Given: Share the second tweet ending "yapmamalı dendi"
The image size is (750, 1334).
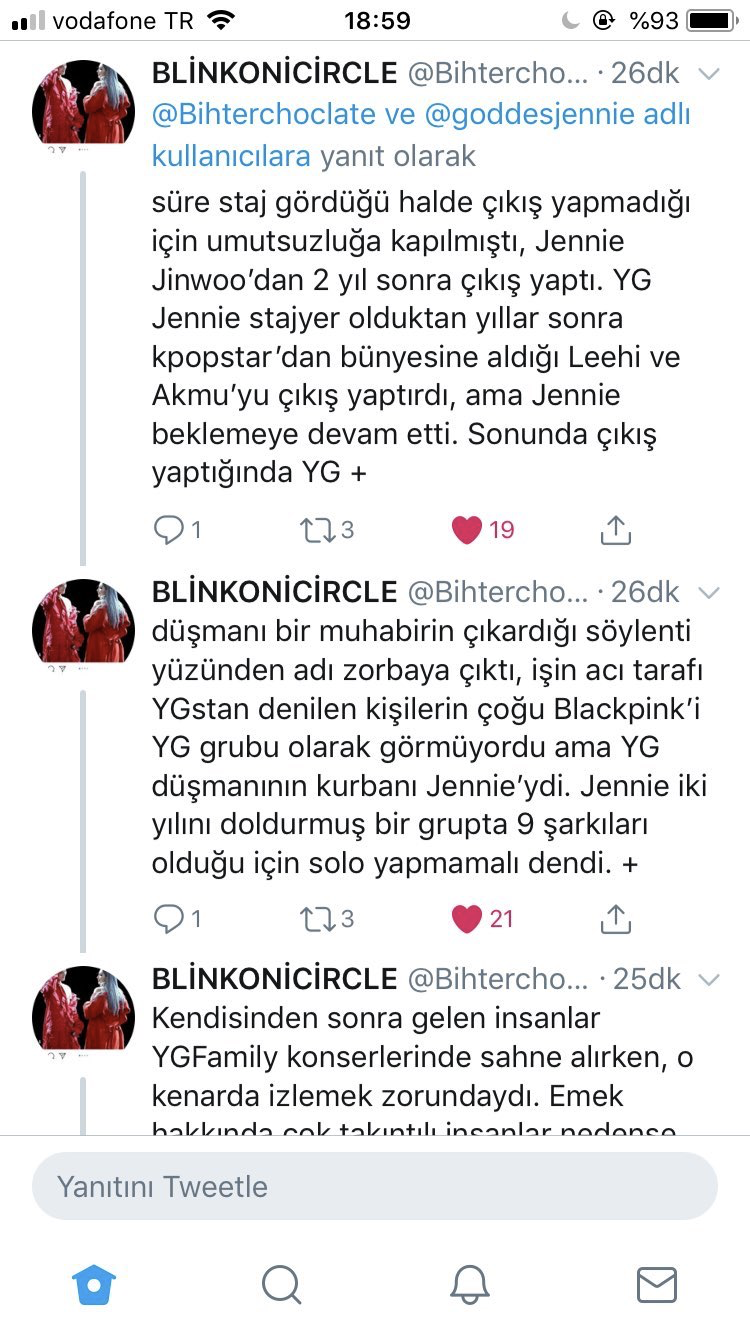Looking at the screenshot, I should [x=616, y=917].
